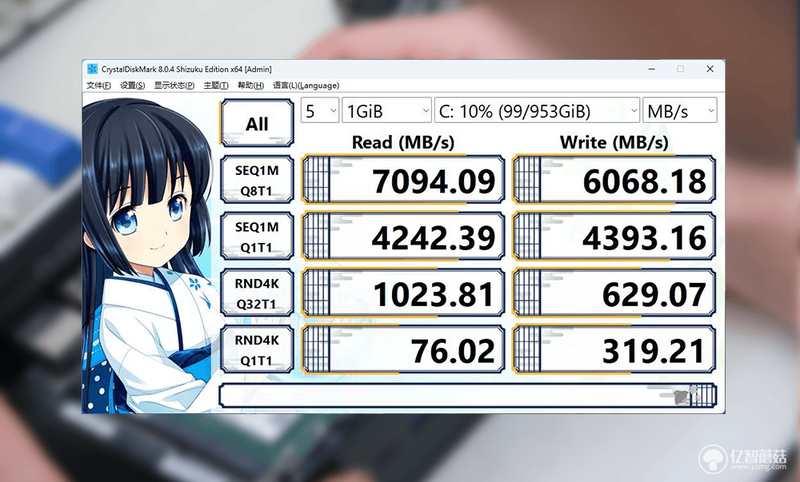Expand the MB/s unit dropdown

[680, 111]
